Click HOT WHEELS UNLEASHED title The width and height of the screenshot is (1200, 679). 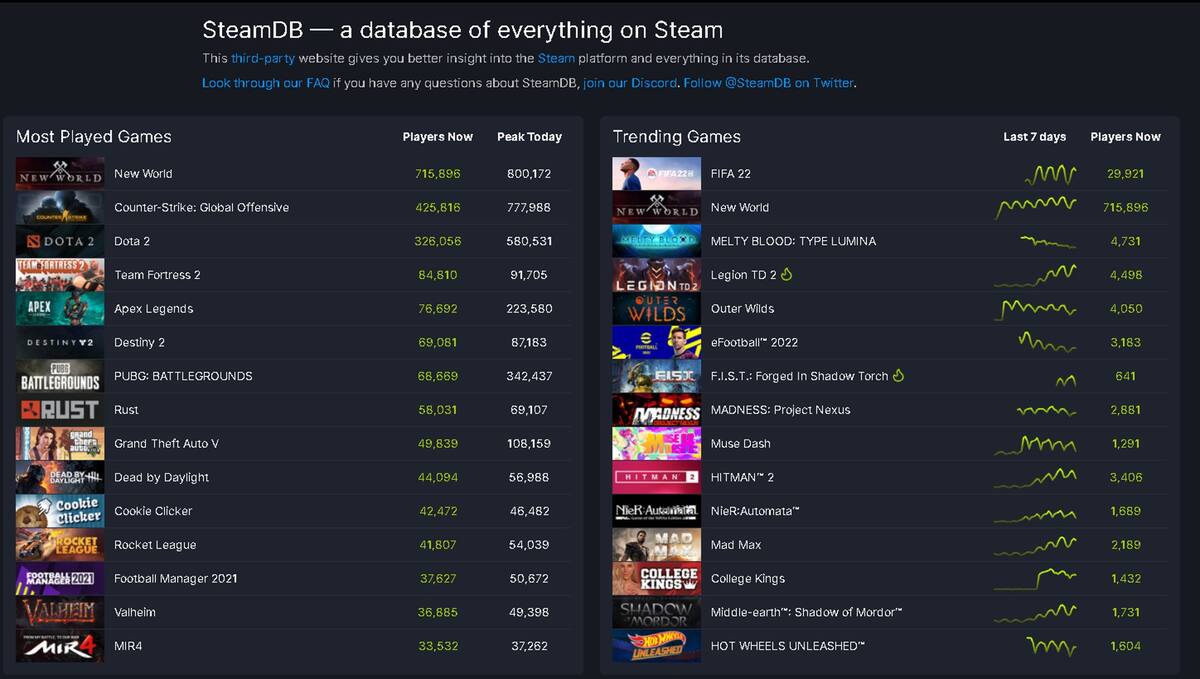coord(788,646)
